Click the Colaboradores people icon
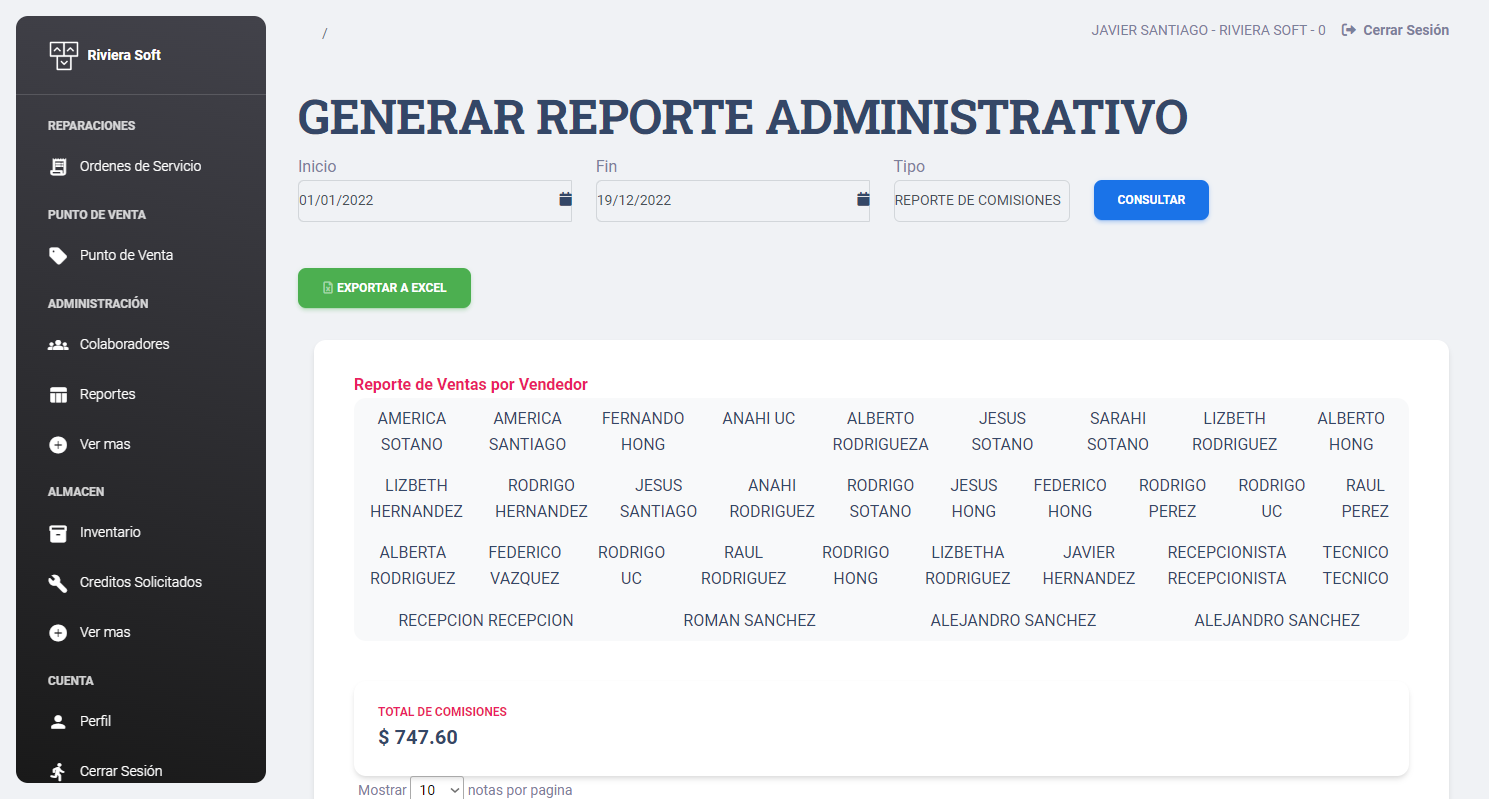1489x799 pixels. click(x=59, y=345)
